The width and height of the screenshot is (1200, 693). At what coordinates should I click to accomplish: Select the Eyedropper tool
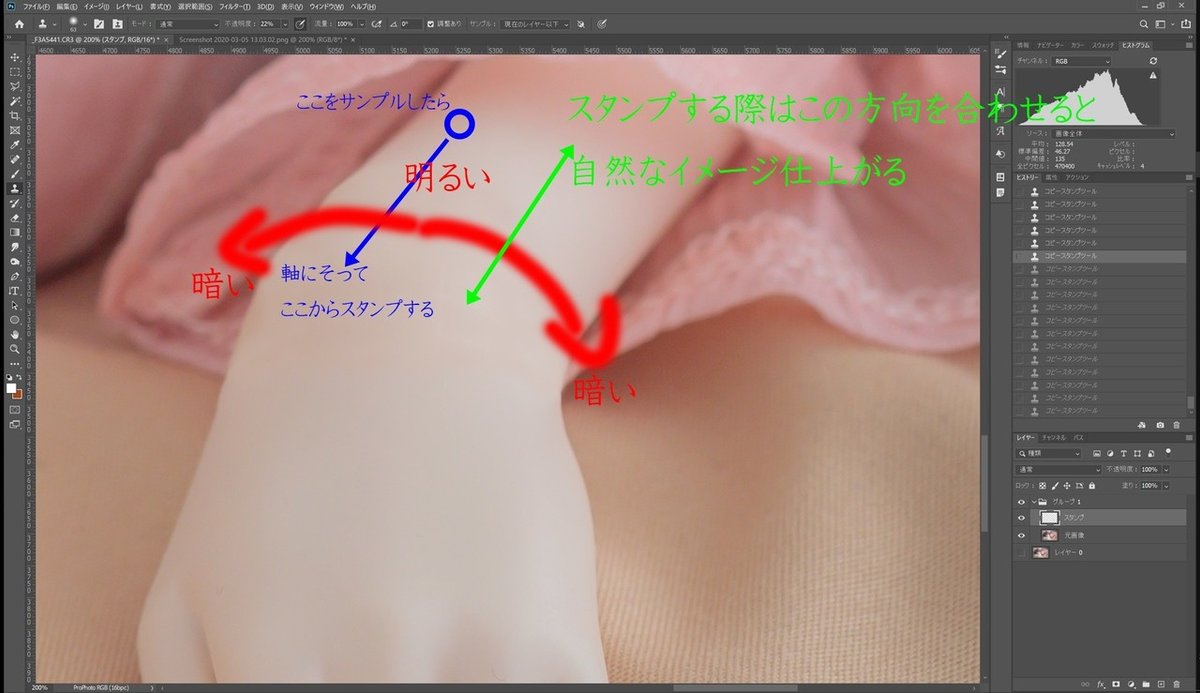(15, 145)
